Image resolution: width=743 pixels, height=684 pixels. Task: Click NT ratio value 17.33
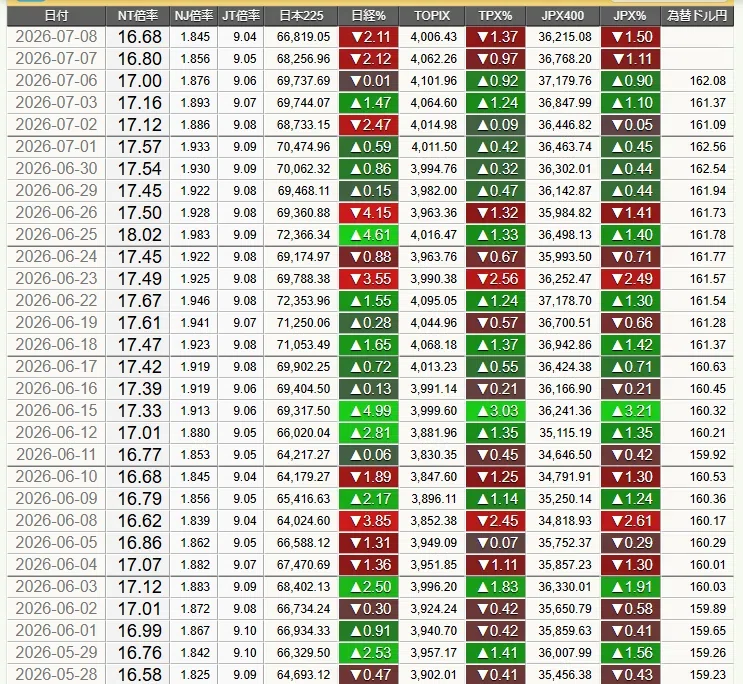click(139, 410)
